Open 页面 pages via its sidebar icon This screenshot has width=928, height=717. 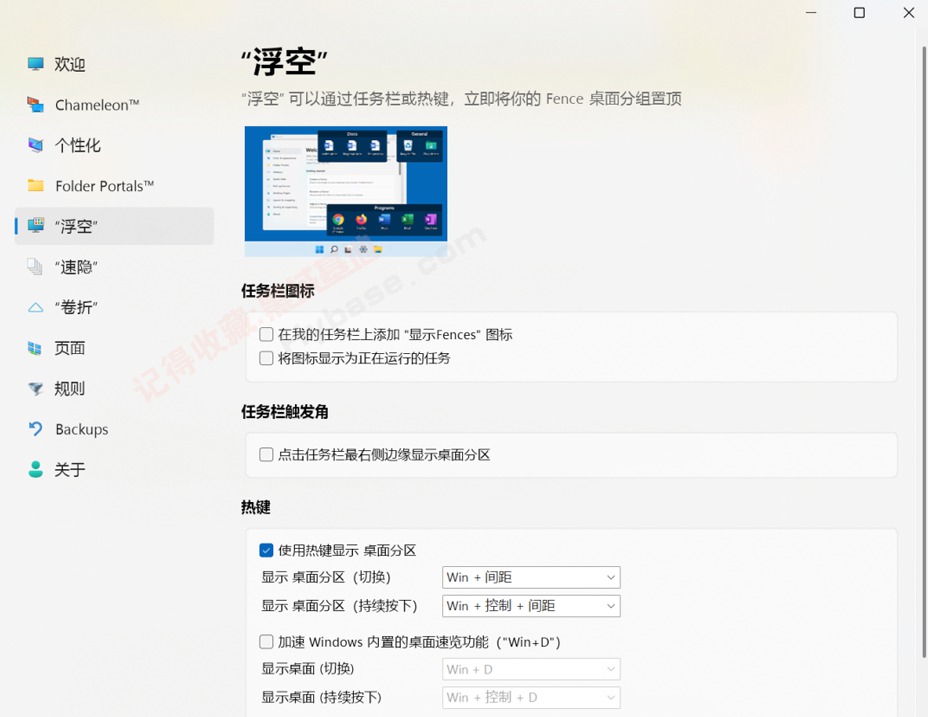pyautogui.click(x=33, y=347)
